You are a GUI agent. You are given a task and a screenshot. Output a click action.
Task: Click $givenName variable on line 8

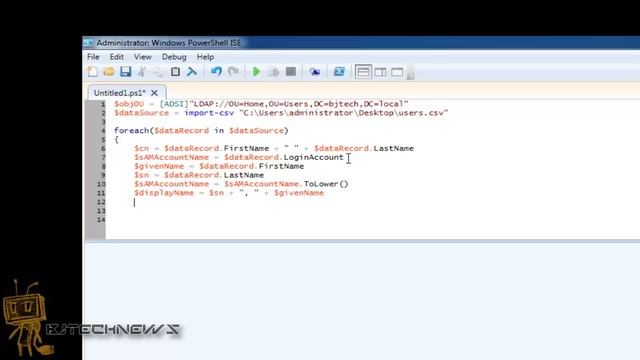[159, 166]
